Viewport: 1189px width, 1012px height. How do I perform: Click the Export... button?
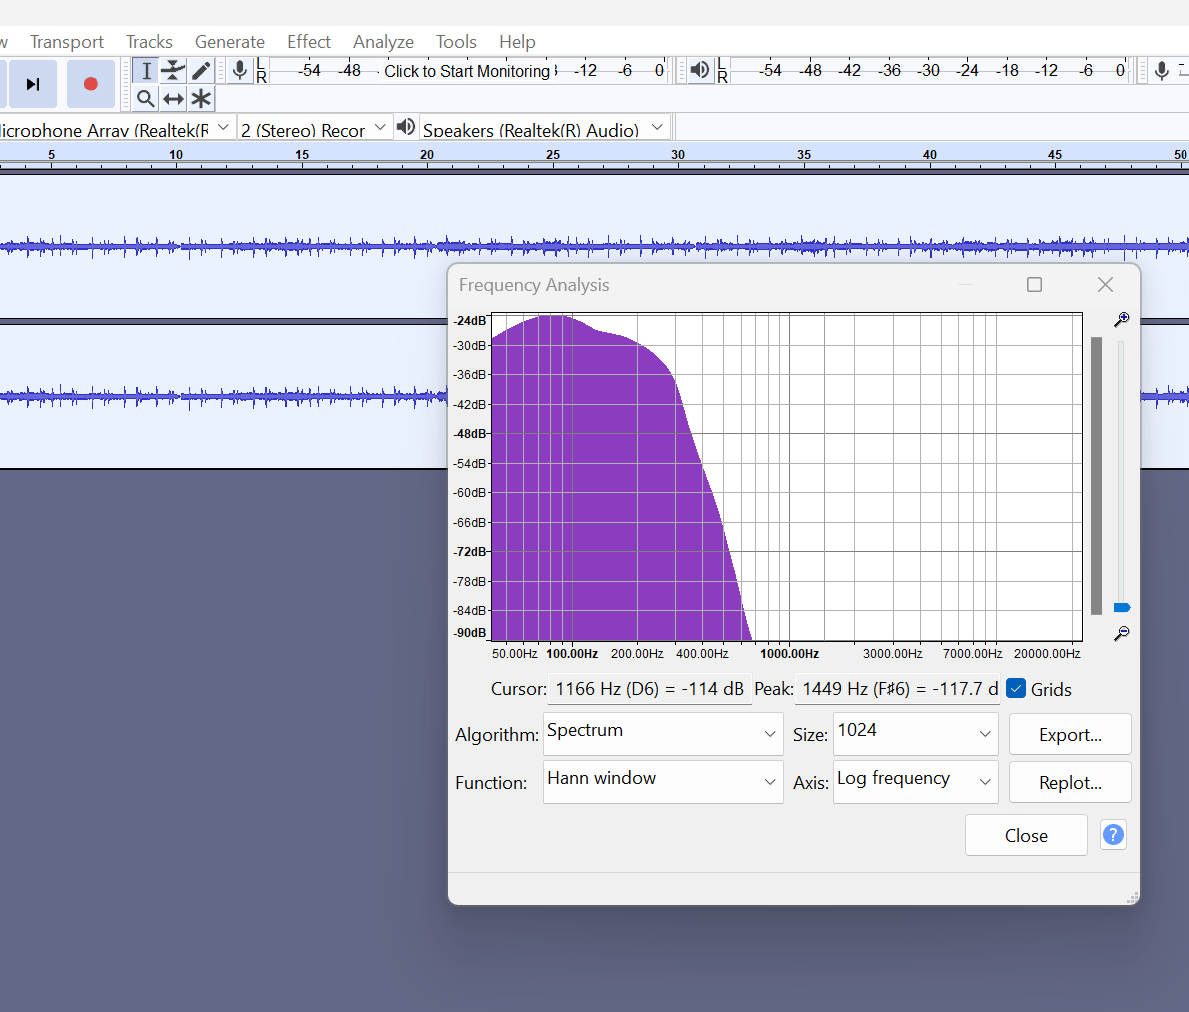pyautogui.click(x=1070, y=734)
